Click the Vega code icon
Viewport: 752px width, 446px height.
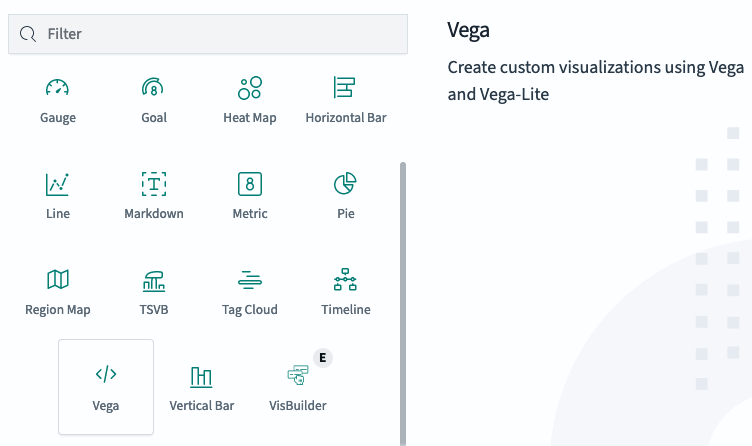106,374
